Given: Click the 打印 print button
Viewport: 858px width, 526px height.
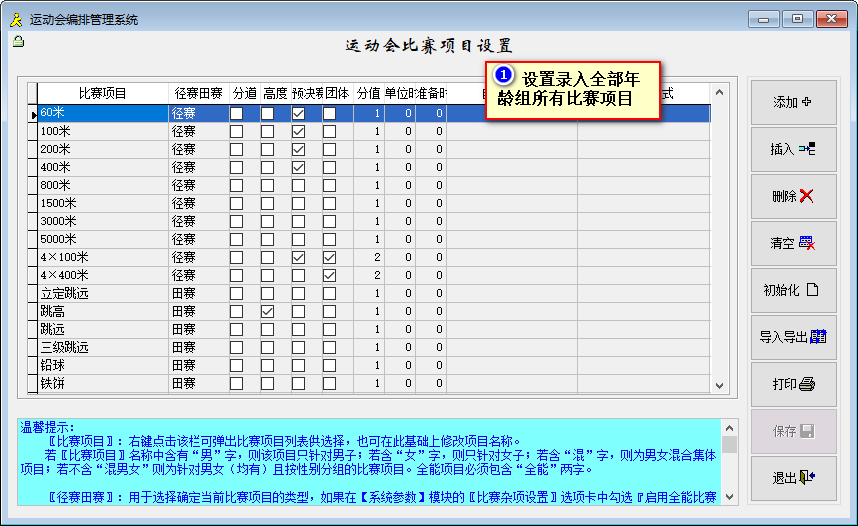Looking at the screenshot, I should point(791,384).
